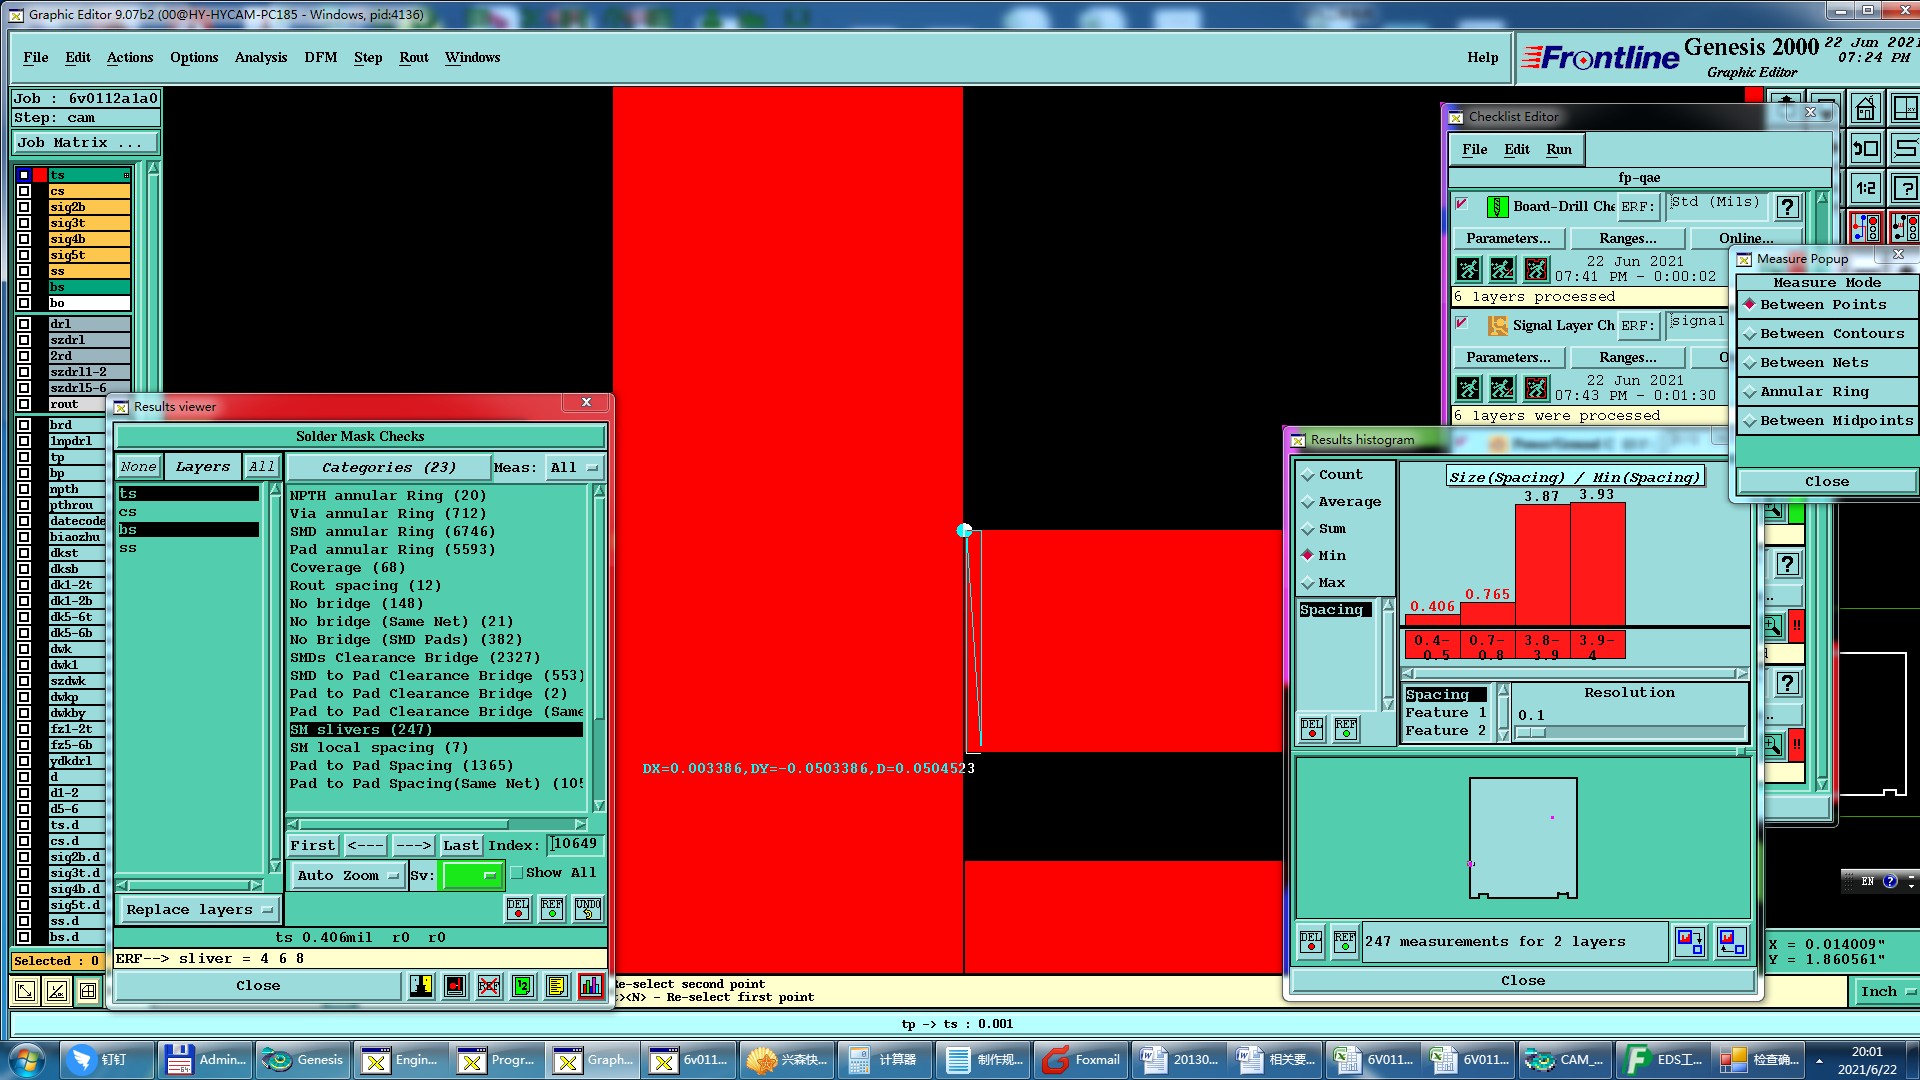Click the red net-connection icon in right toolbar
The width and height of the screenshot is (1920, 1080).
1865,227
